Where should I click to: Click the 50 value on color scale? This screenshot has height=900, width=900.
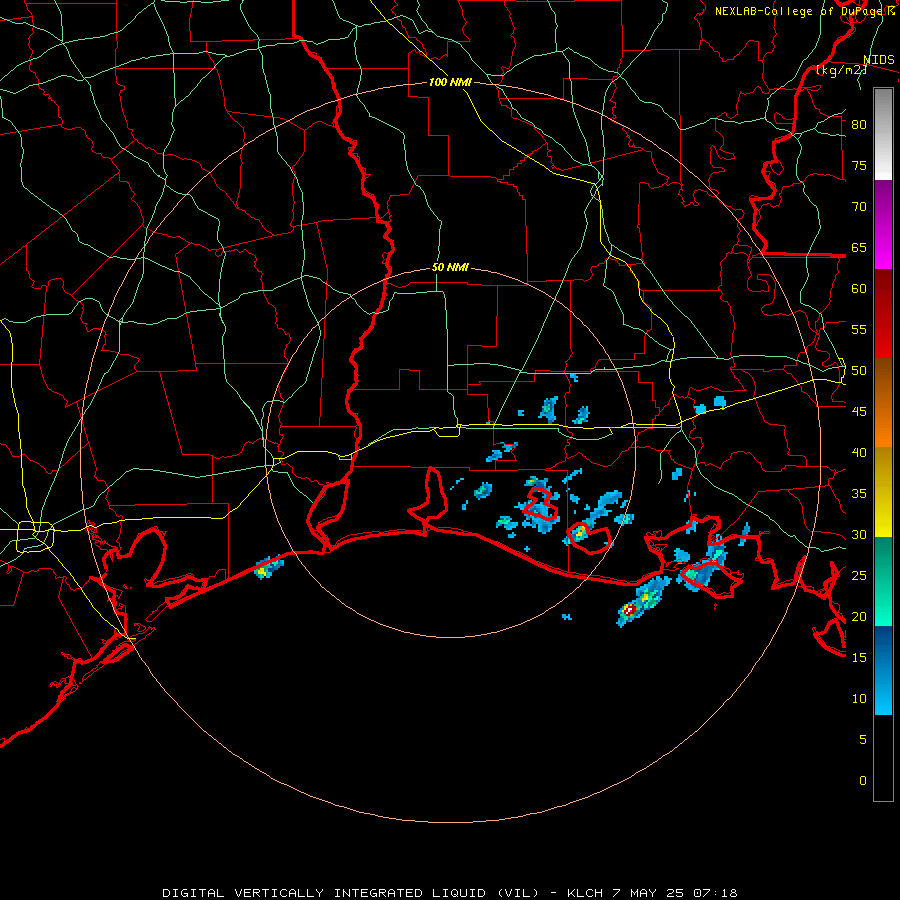pyautogui.click(x=859, y=371)
